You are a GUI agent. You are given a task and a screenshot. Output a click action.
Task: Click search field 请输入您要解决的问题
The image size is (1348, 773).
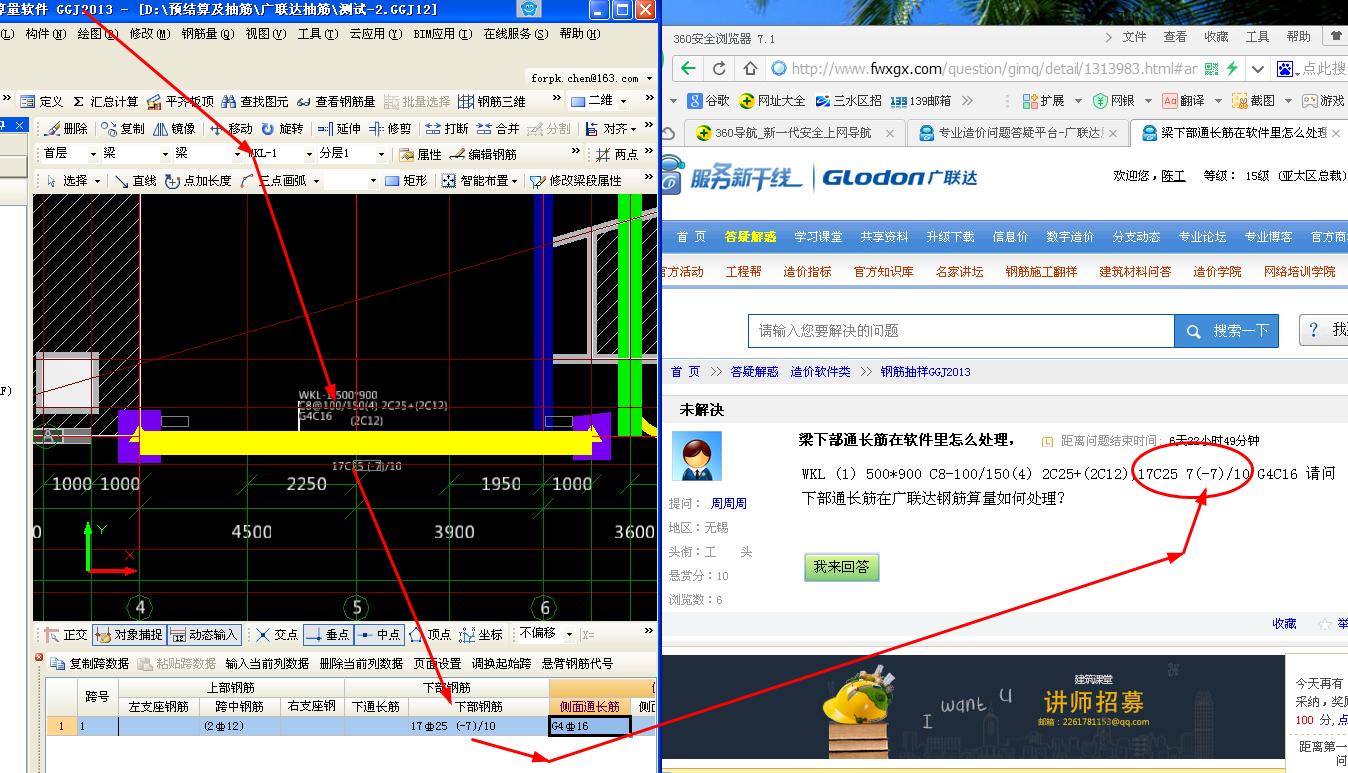961,331
